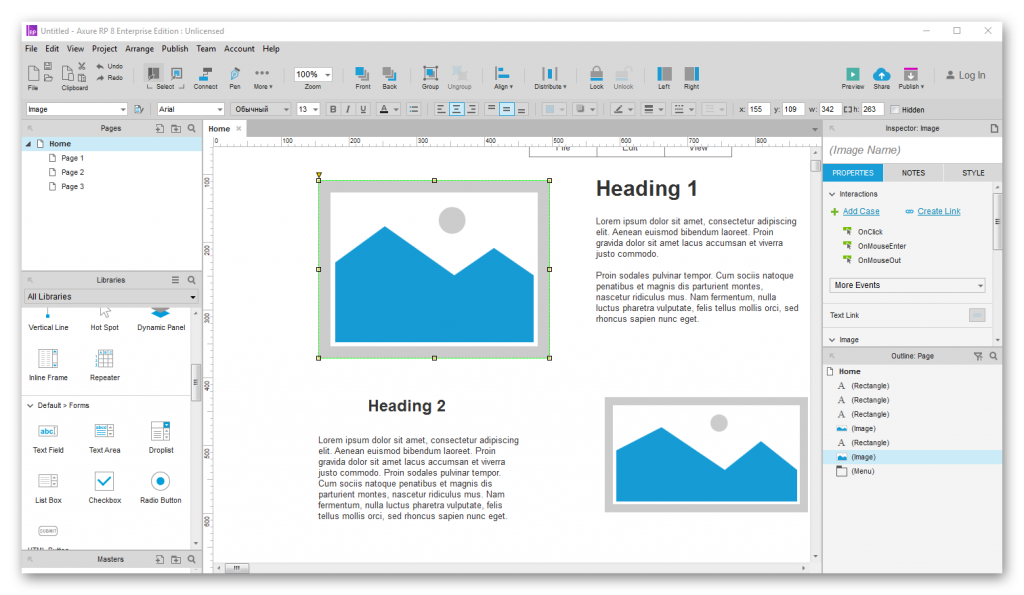Pick the Repeater widget in Libraries
This screenshot has height=595, width=1024.
click(104, 359)
